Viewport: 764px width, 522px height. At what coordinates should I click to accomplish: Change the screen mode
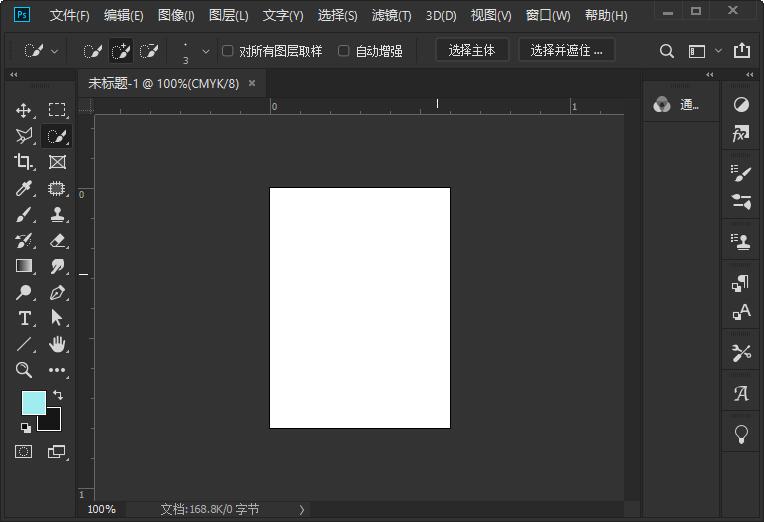pos(57,452)
